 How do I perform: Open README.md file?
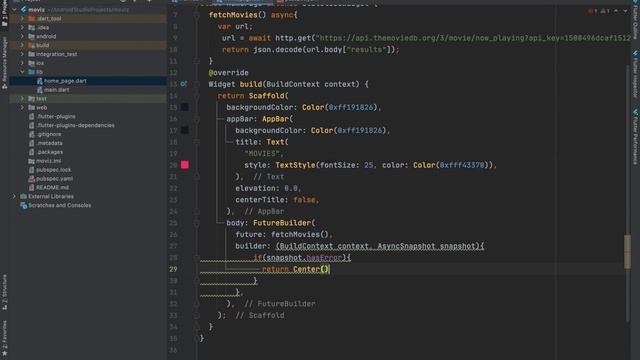pos(52,188)
